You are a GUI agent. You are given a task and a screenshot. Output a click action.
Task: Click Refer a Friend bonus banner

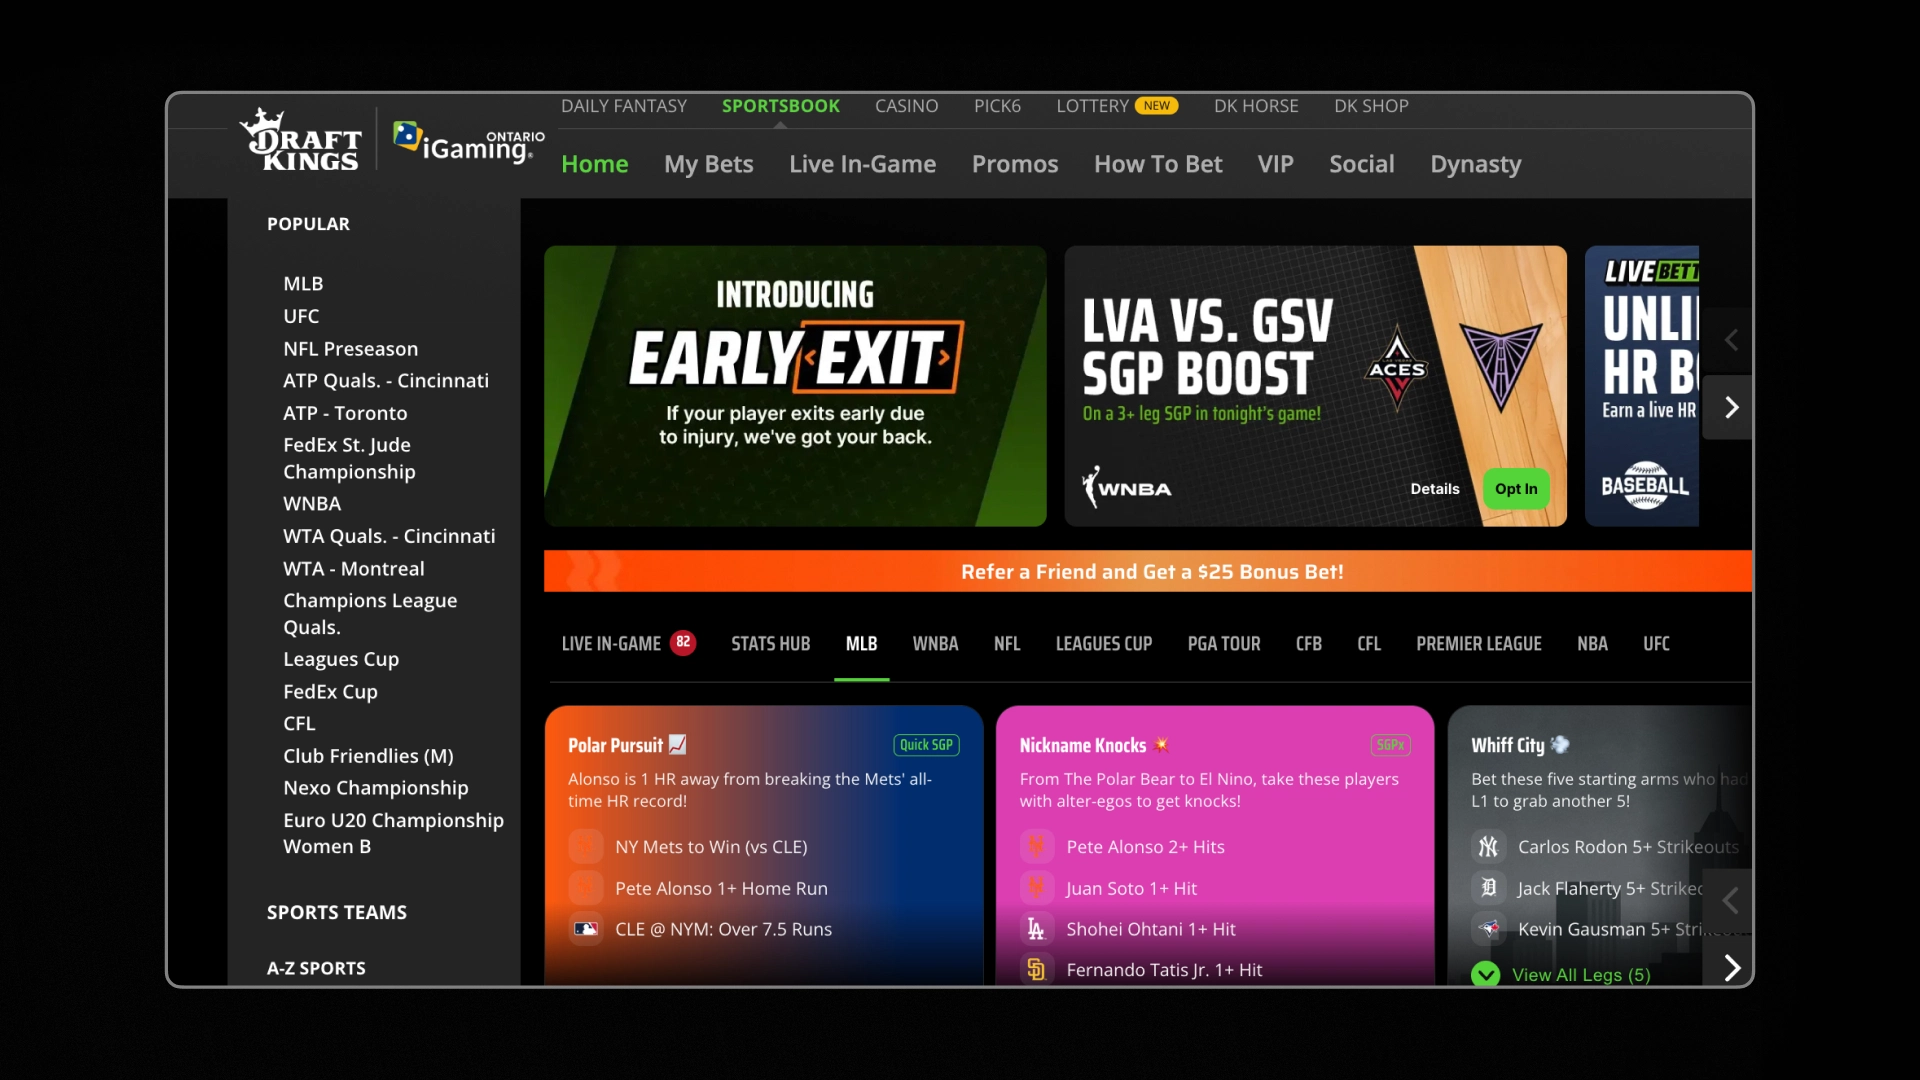coord(1148,571)
